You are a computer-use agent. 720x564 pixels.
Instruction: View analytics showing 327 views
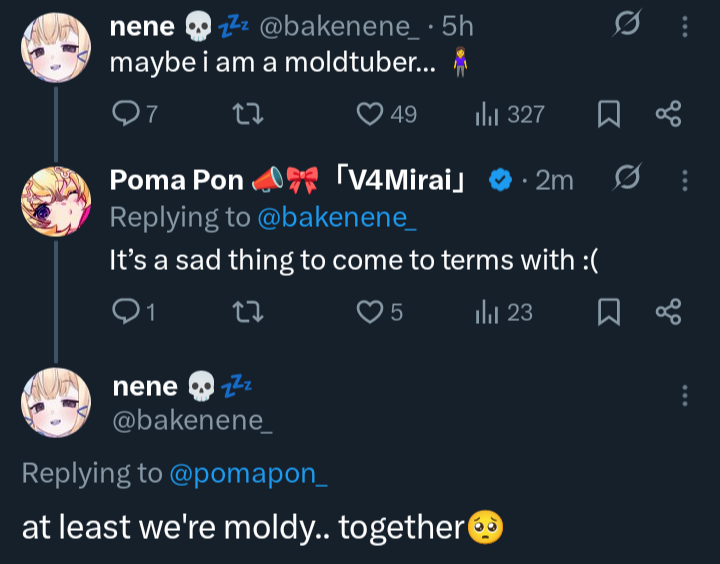(487, 115)
